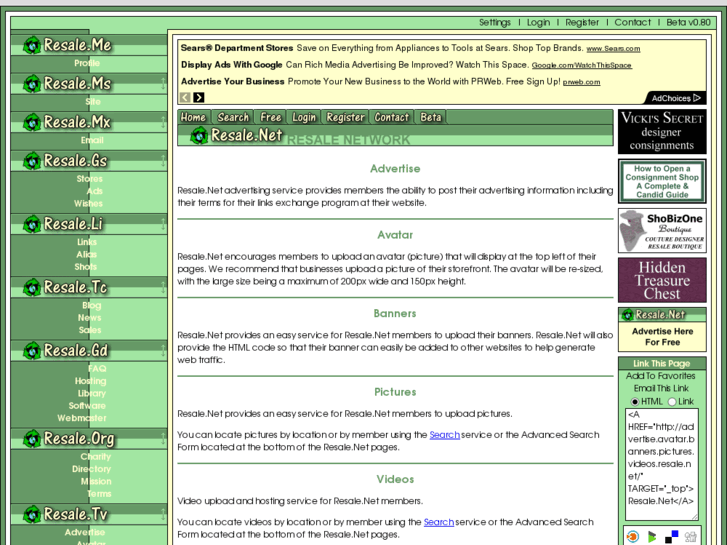Click Email This Link
Viewport: 727px width, 545px height.
coord(661,388)
